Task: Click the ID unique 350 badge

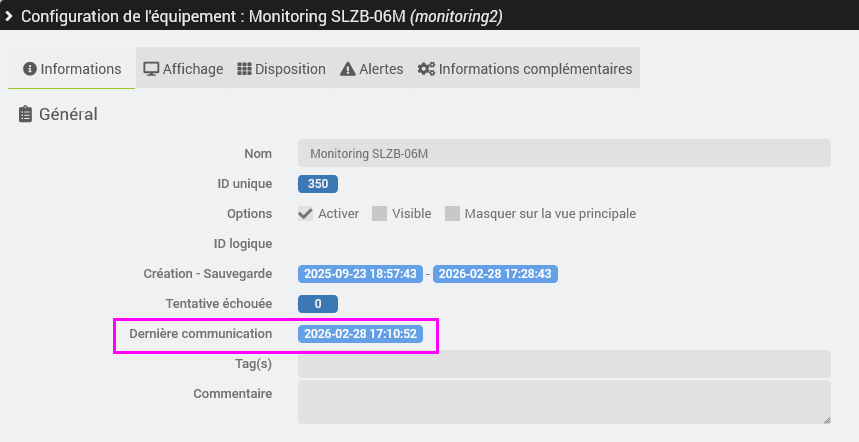Action: (318, 184)
